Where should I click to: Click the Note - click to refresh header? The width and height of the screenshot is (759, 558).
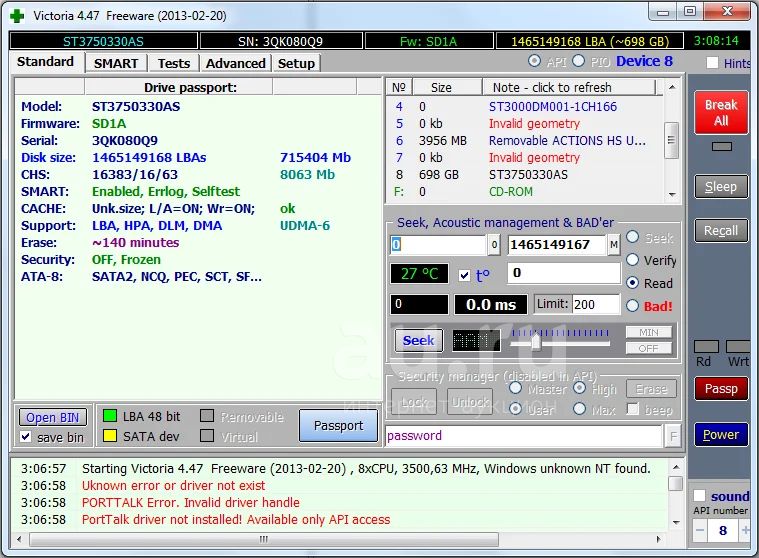pos(569,88)
